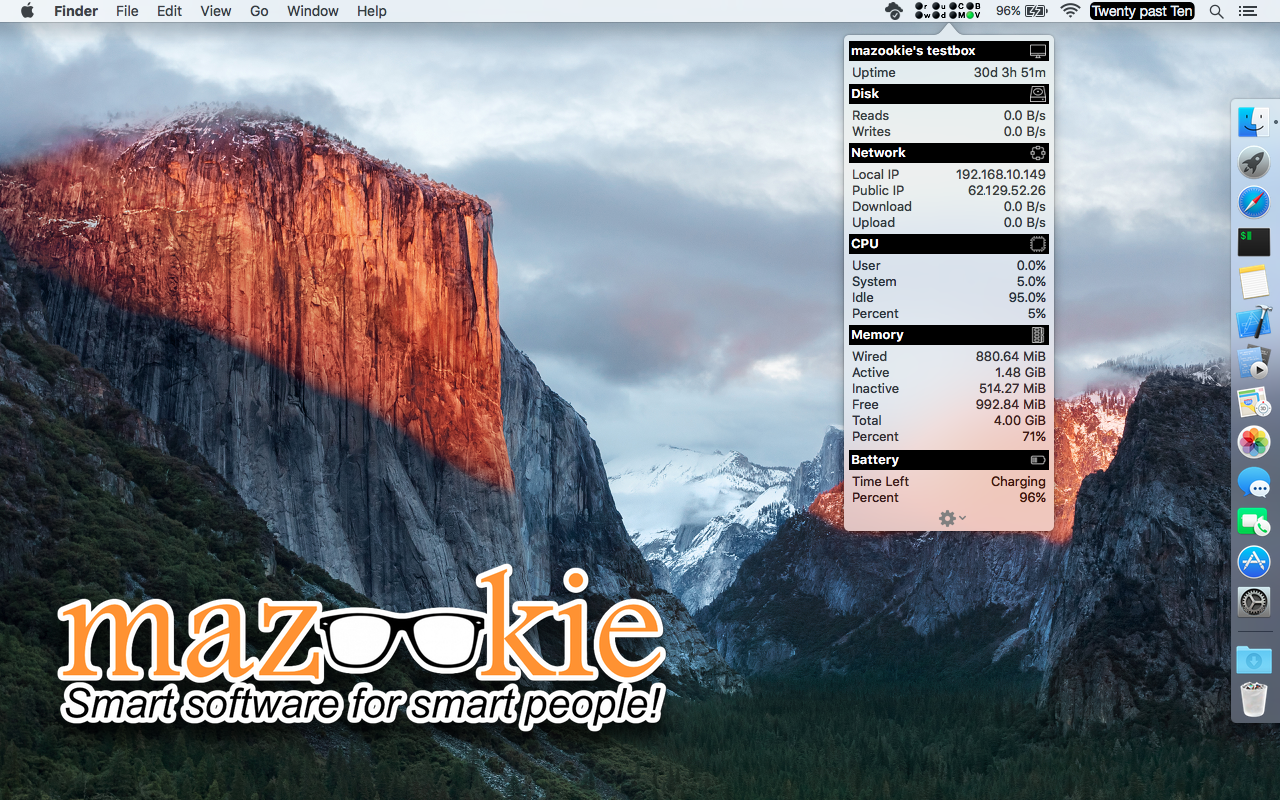Click the Memory section header label
Viewport: 1280px width, 800px height.
[x=877, y=335]
